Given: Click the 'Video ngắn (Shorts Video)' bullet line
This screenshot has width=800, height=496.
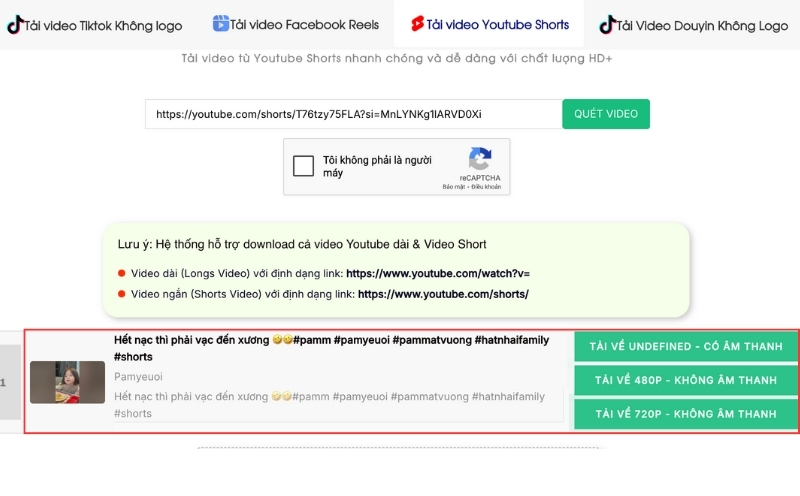Looking at the screenshot, I should [330, 294].
